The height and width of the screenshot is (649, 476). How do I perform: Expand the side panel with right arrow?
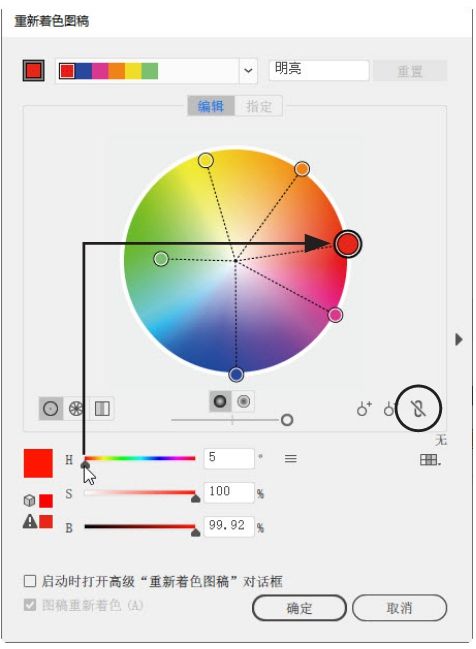459,339
